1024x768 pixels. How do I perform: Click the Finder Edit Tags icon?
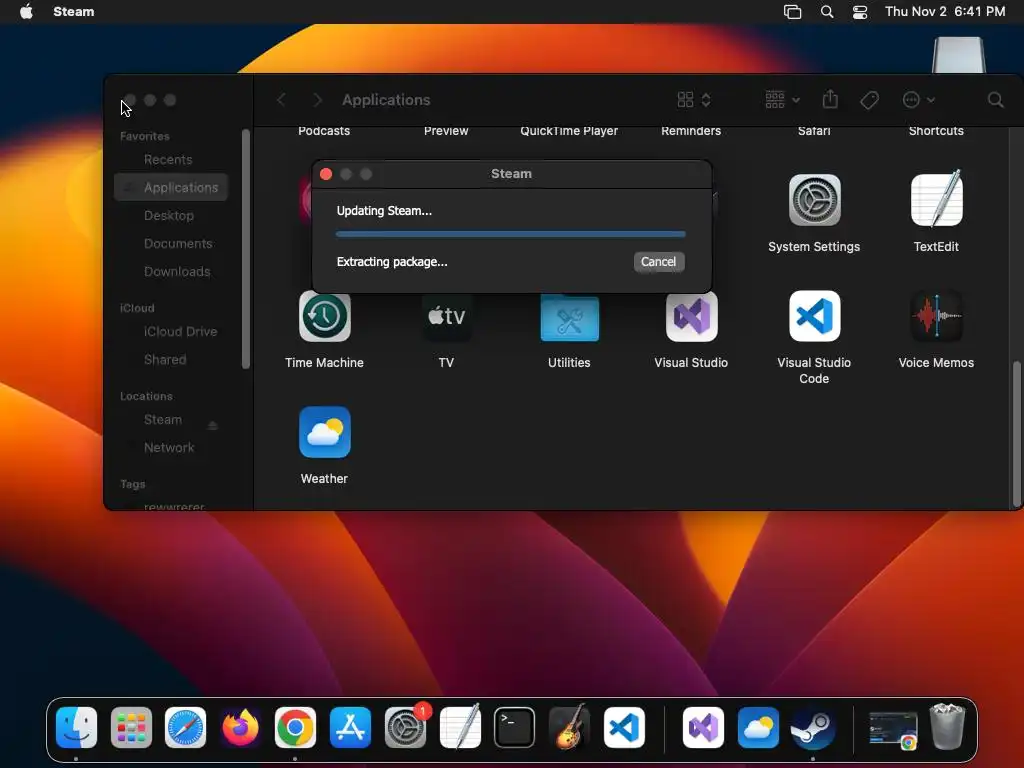click(x=869, y=100)
